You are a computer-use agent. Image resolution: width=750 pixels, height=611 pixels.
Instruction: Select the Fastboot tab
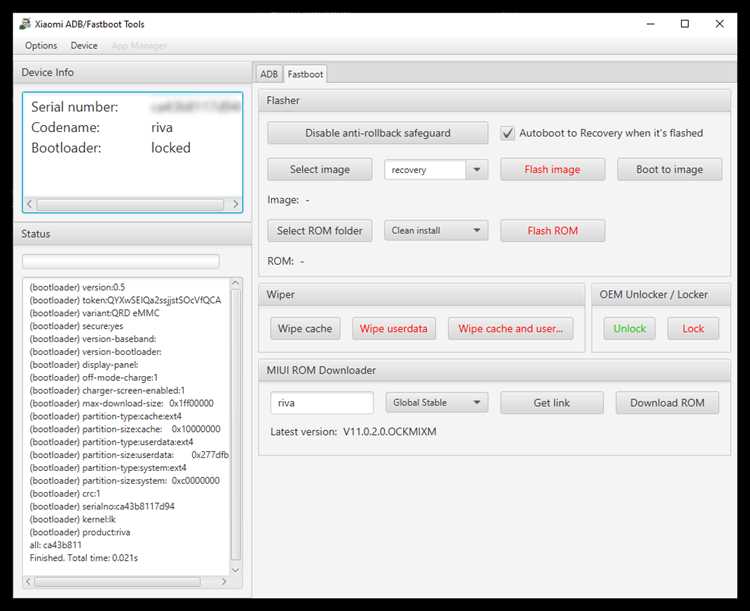pyautogui.click(x=305, y=74)
